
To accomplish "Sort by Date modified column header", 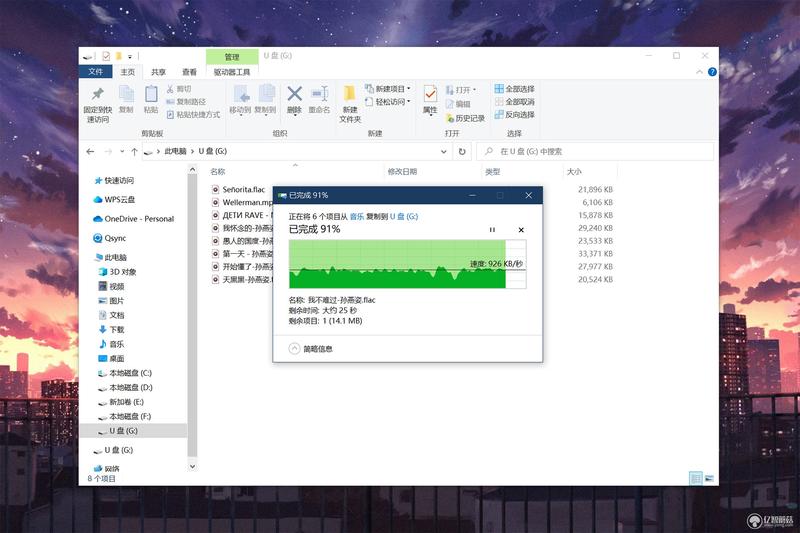I will click(x=403, y=172).
